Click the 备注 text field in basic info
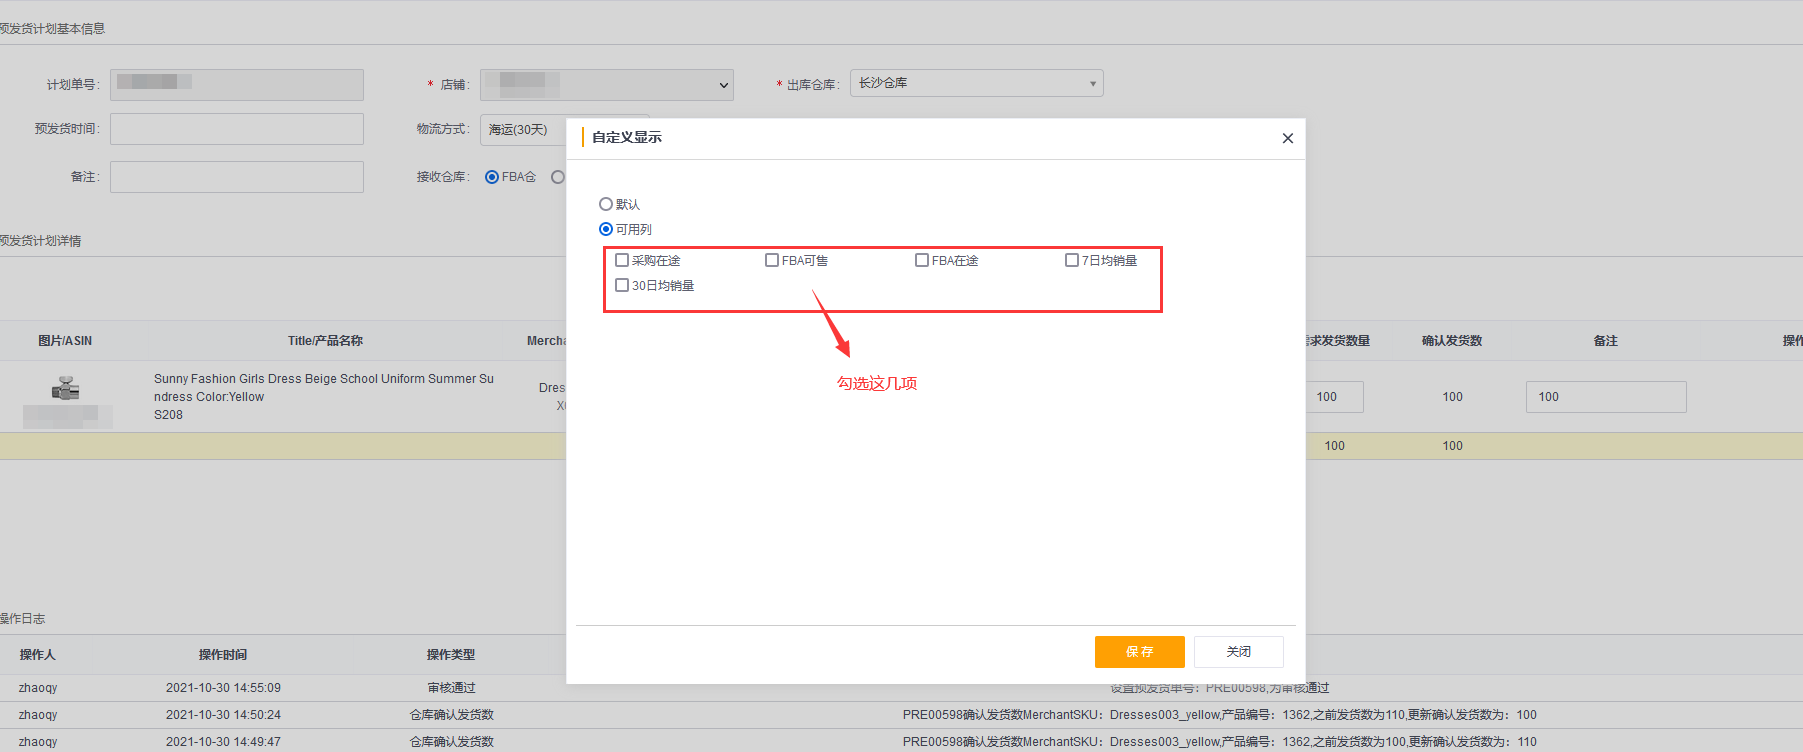This screenshot has width=1803, height=752. pos(237,177)
